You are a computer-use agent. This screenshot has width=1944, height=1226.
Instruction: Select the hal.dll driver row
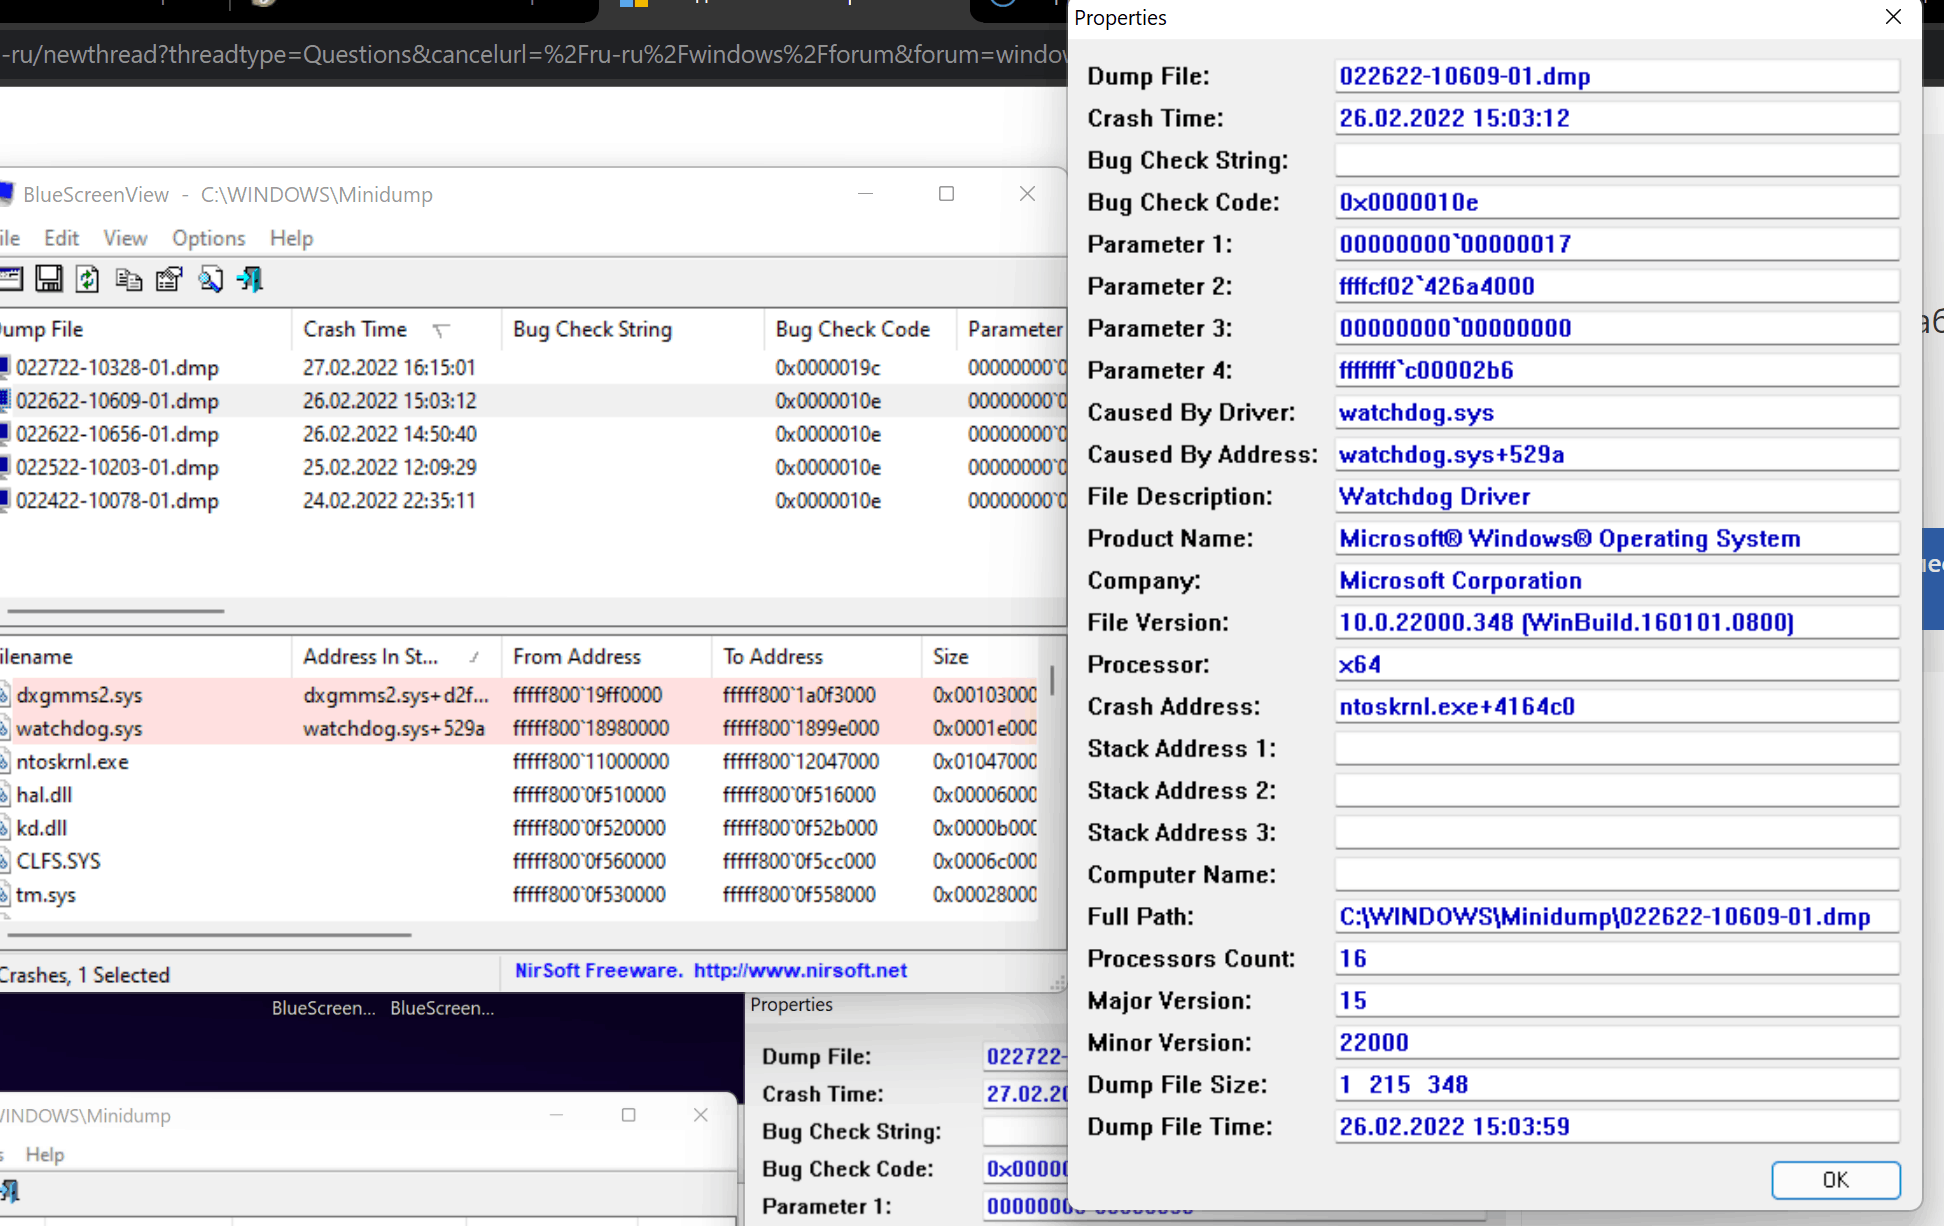tap(520, 794)
